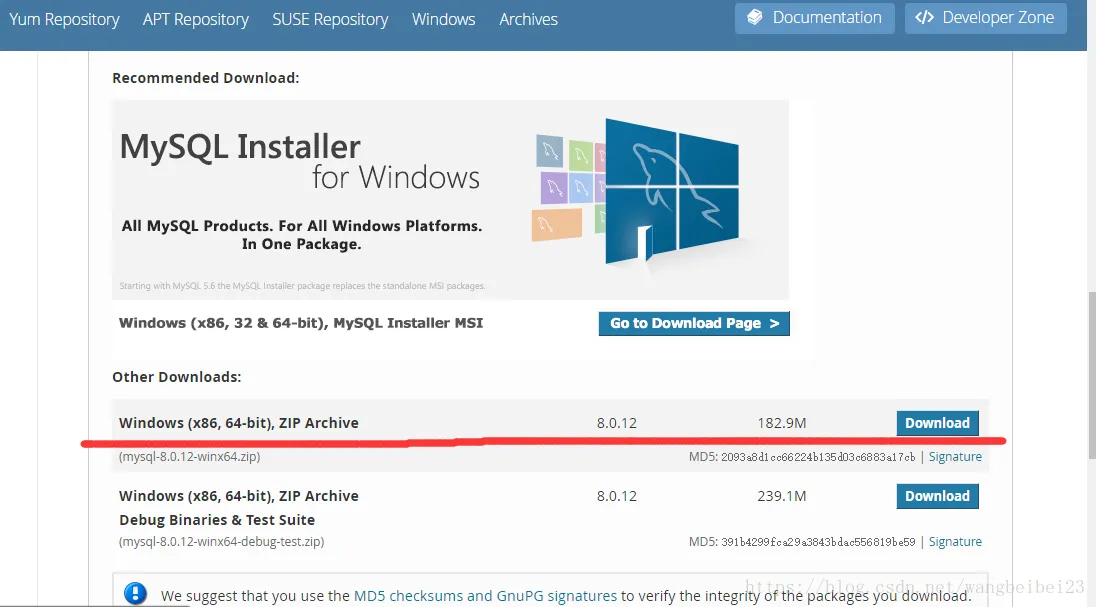Open the Archives tab
Screen dimensions: 1096x607
[x=528, y=19]
